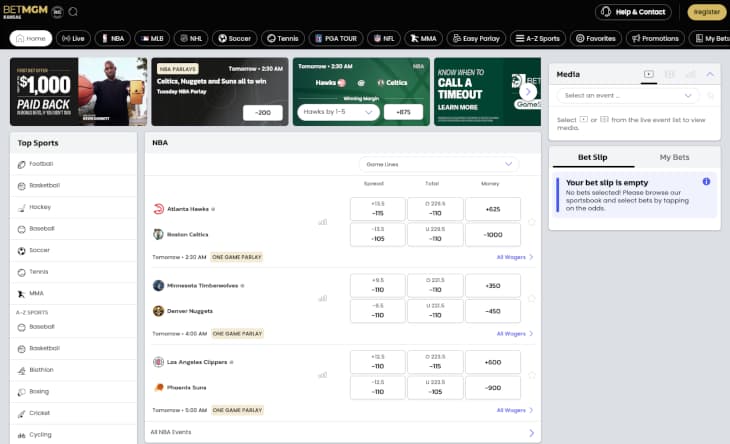The width and height of the screenshot is (730, 444).
Task: Open the Favorites navigation tab
Action: coord(595,38)
